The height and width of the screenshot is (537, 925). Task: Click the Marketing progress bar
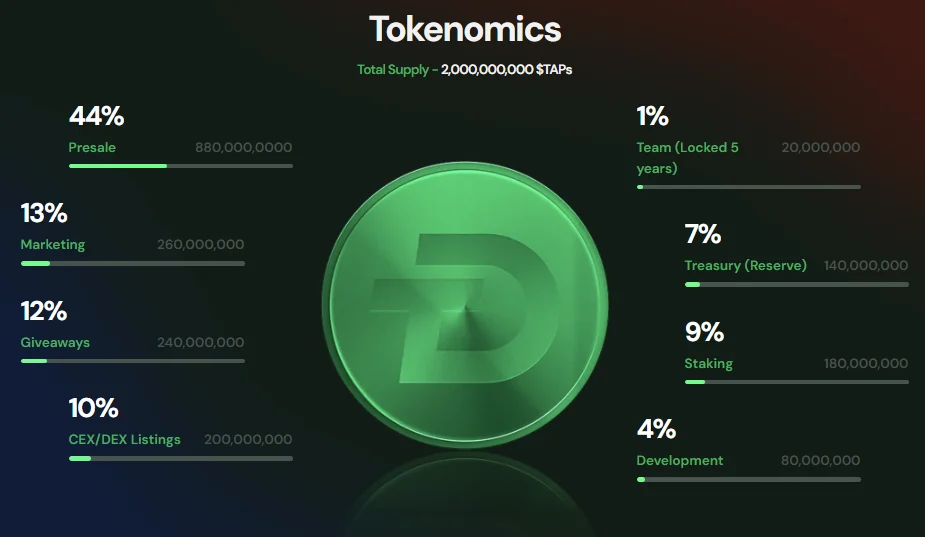(x=132, y=263)
